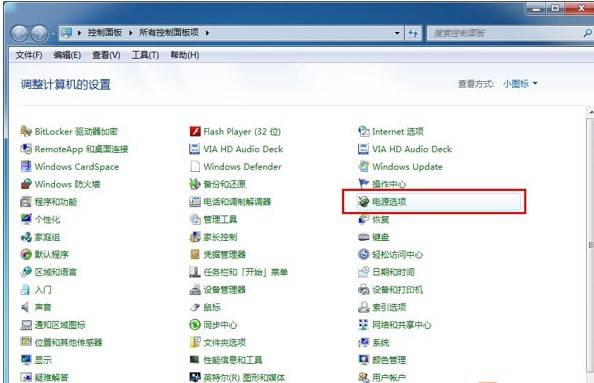594x383 pixels.
Task: Open 个性化 icon
Action: 26,219
